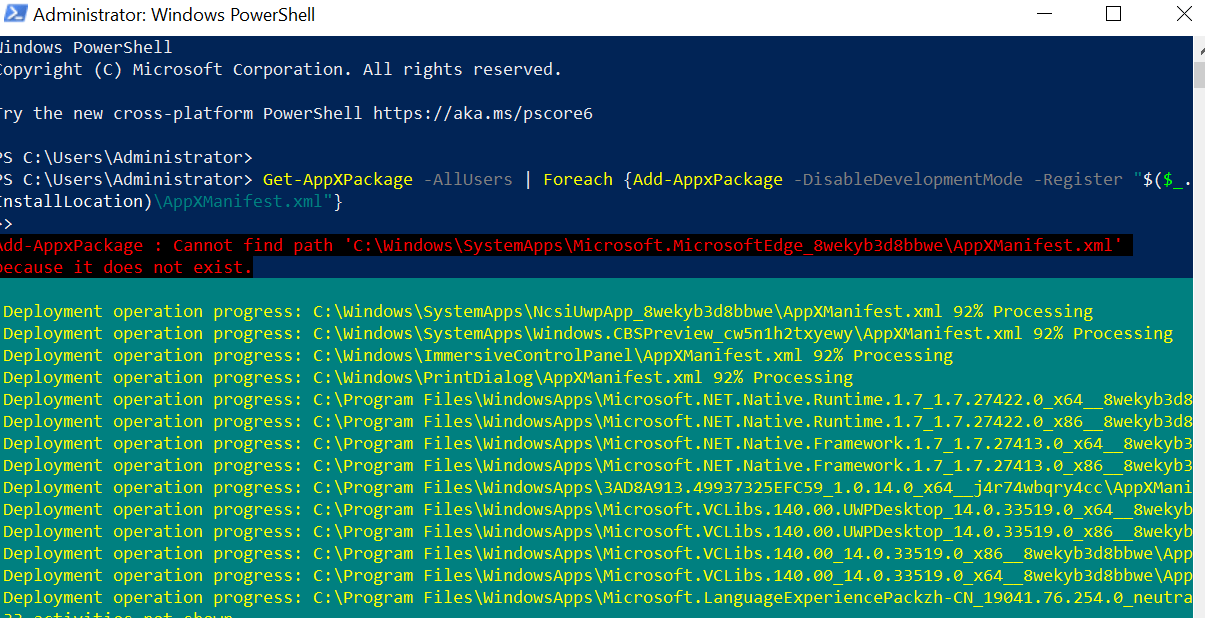Click the NET.Native.Framework x64 deployment line
The image size is (1205, 618).
coord(597,443)
